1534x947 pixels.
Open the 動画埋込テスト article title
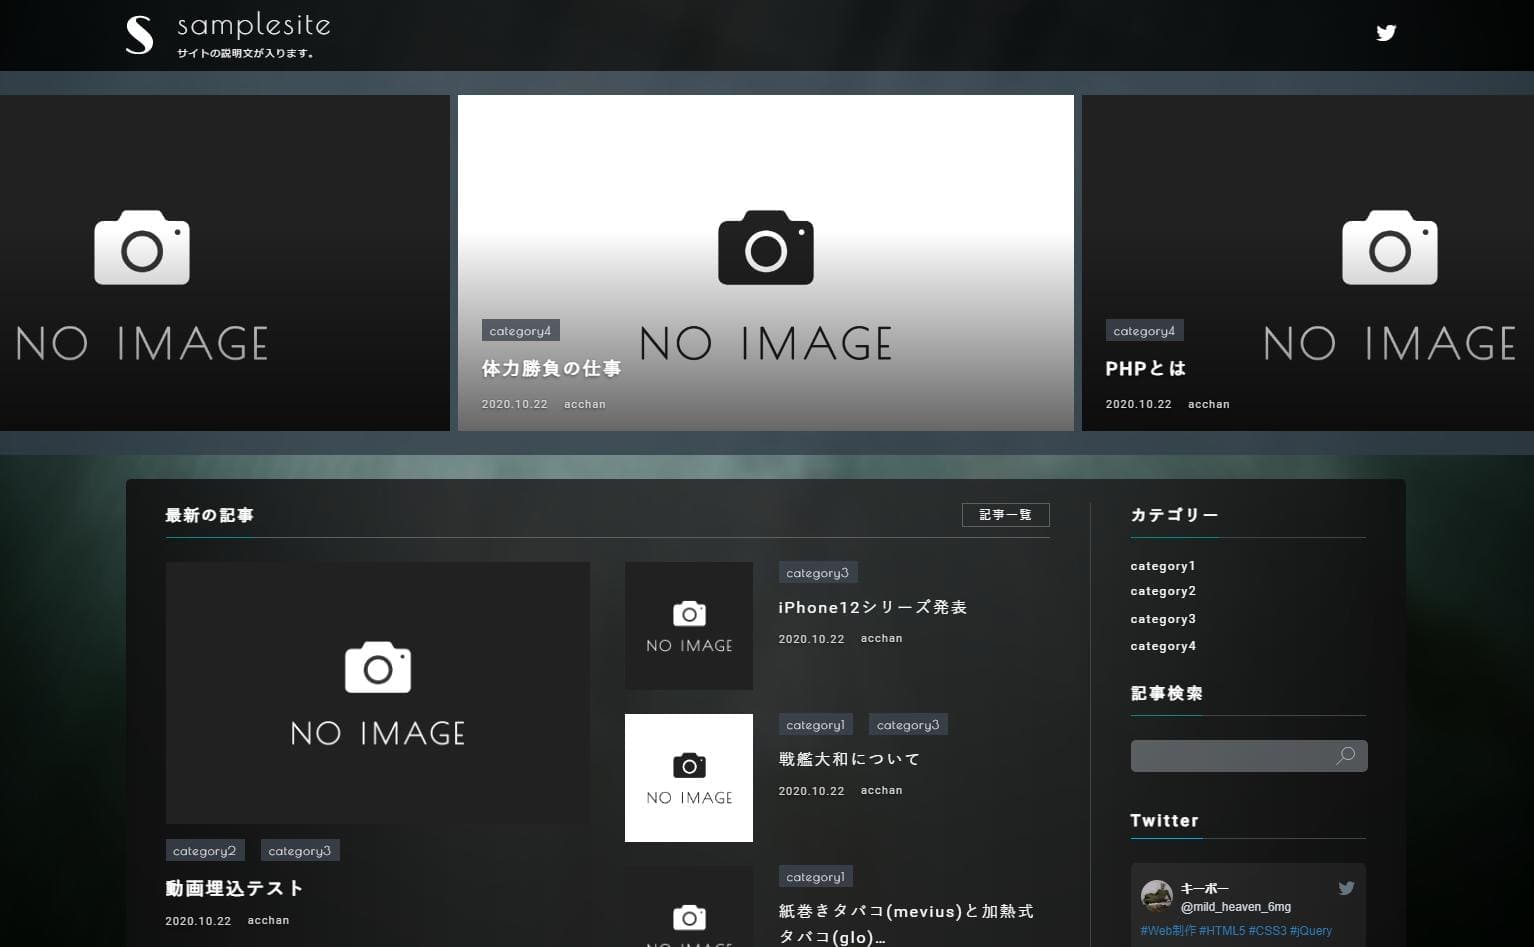coord(234,888)
